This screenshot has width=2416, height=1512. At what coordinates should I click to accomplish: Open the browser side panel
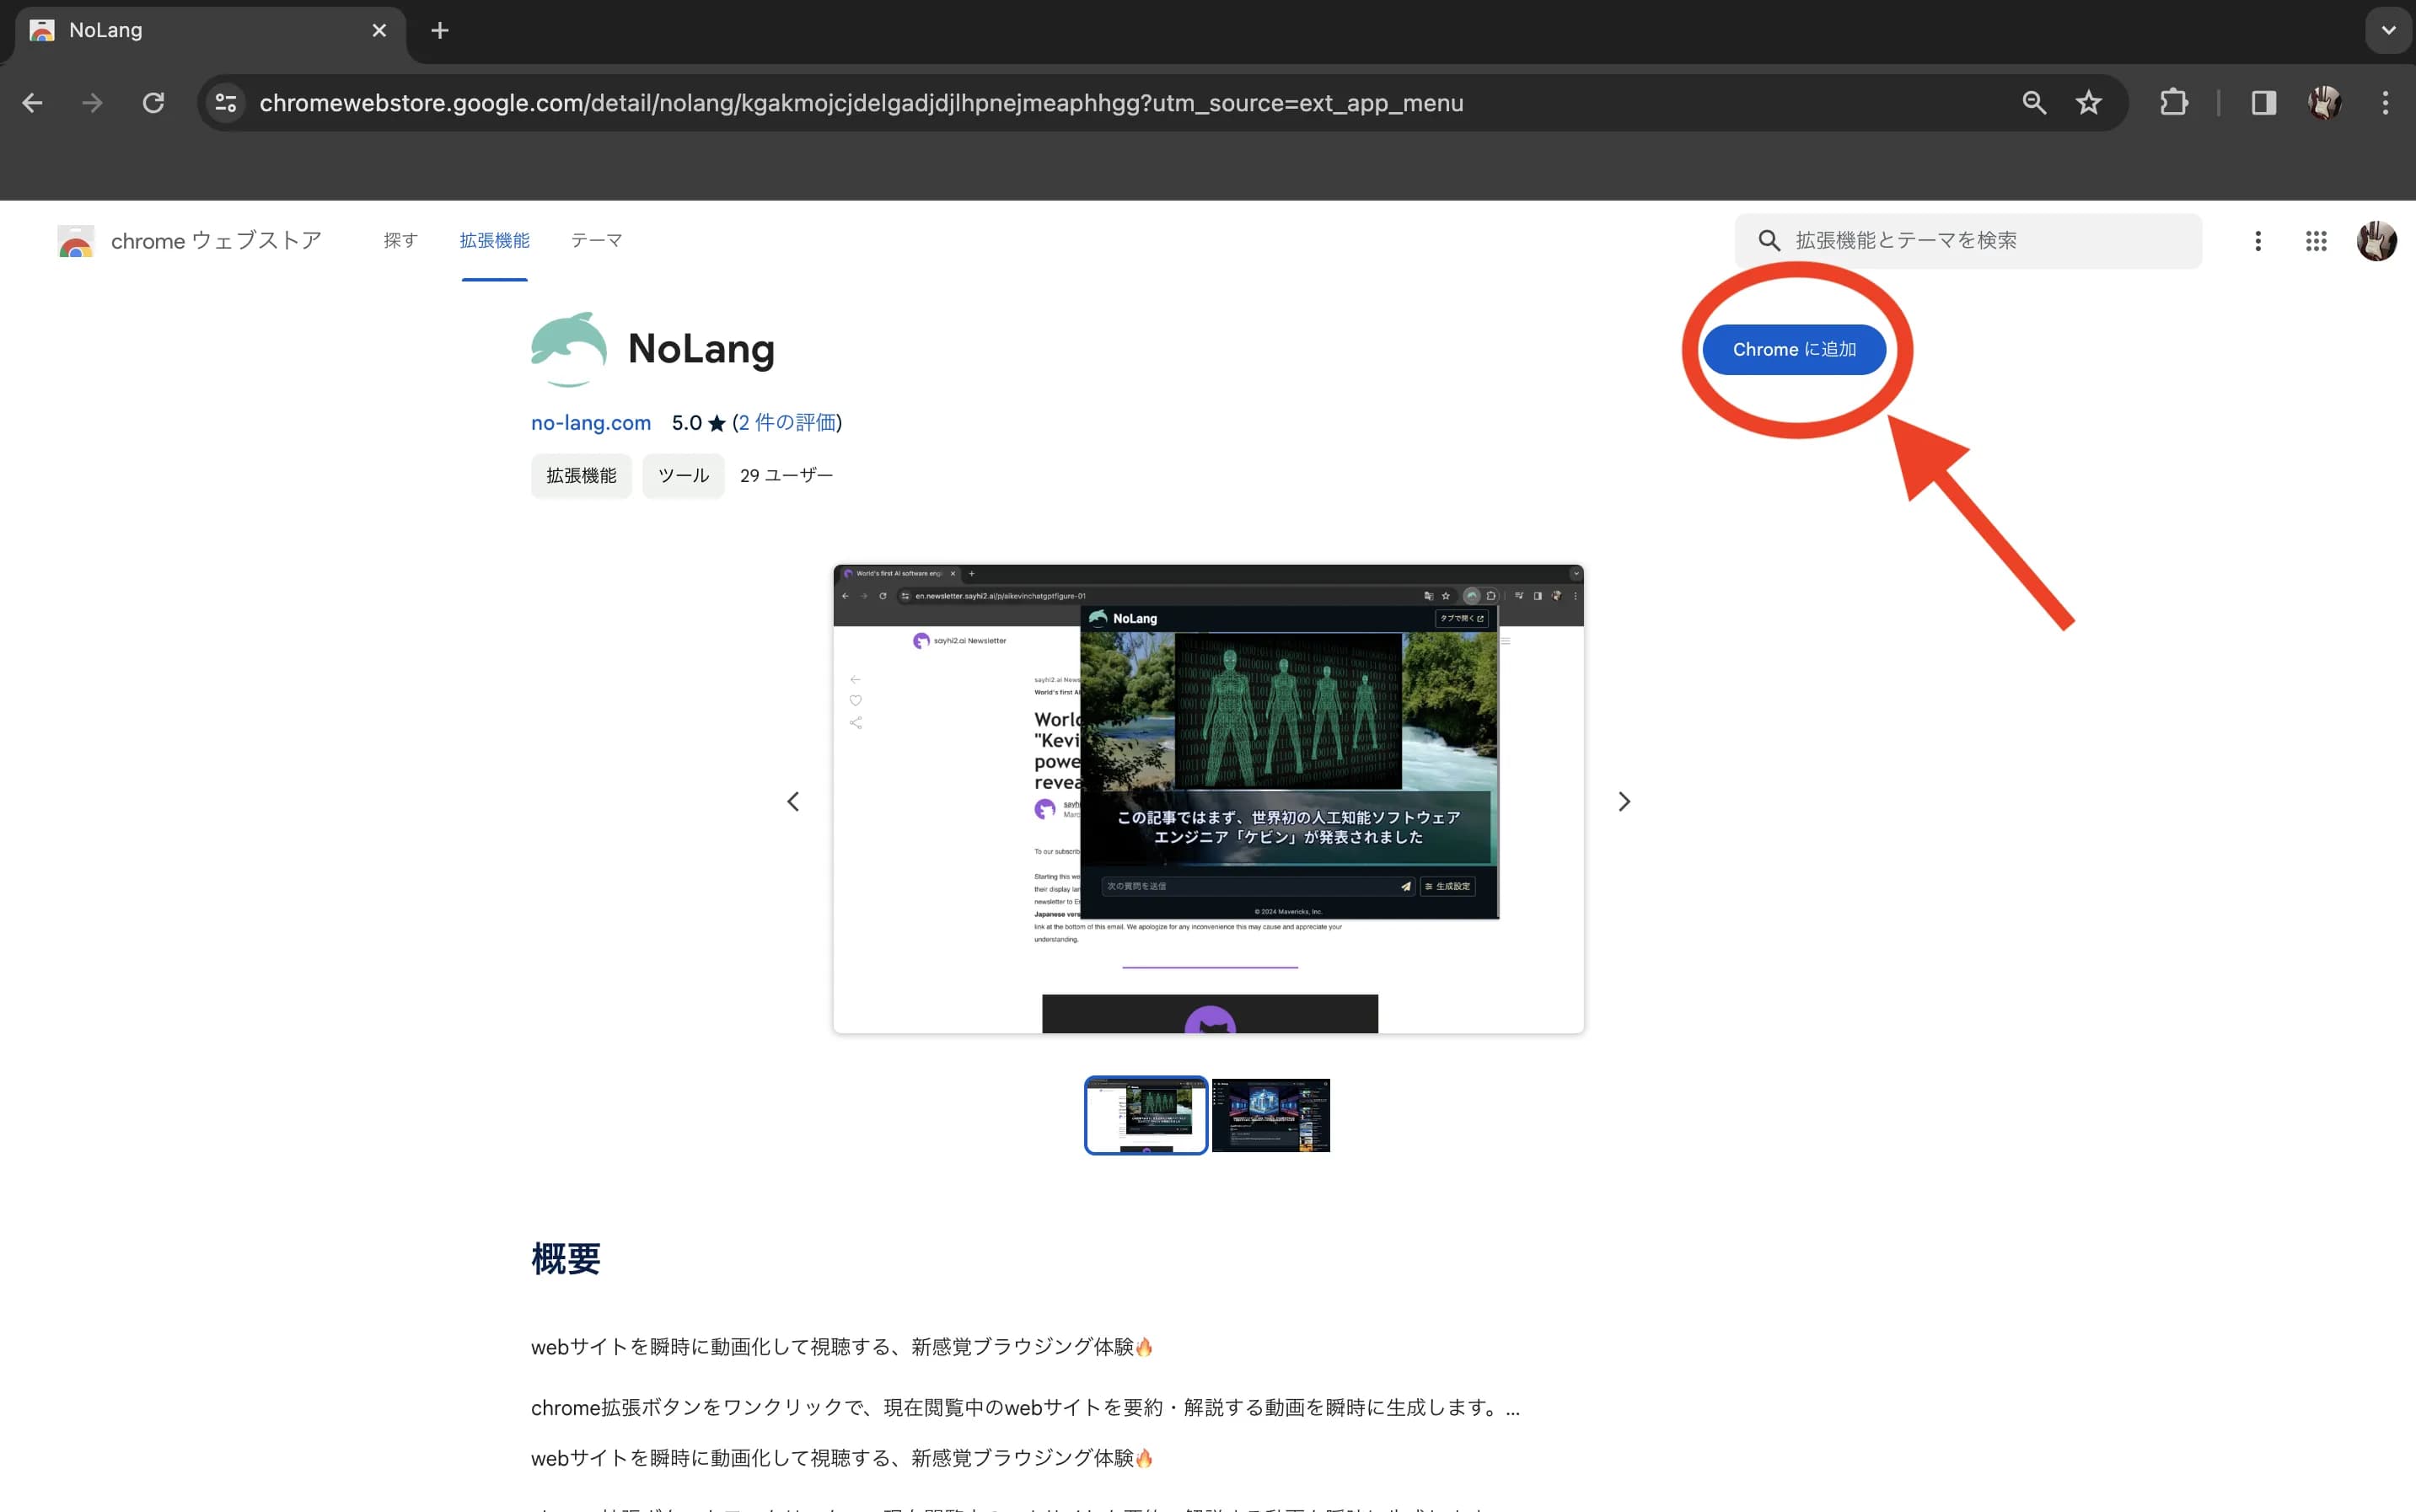[2264, 103]
